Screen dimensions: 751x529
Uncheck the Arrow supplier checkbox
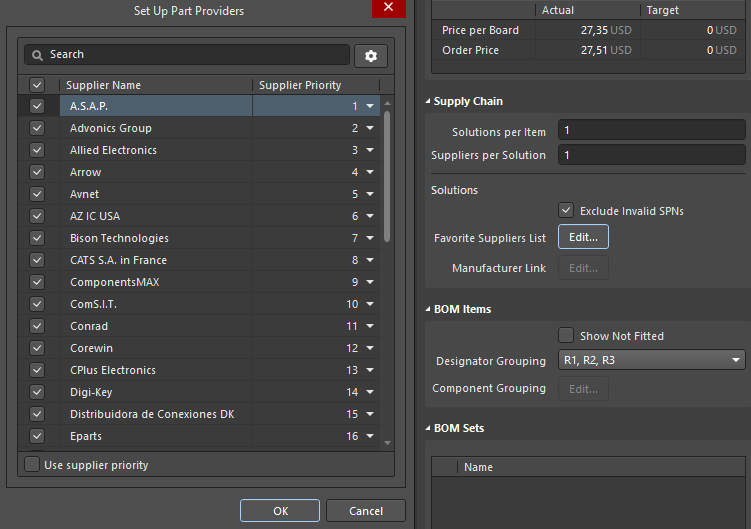click(x=37, y=172)
